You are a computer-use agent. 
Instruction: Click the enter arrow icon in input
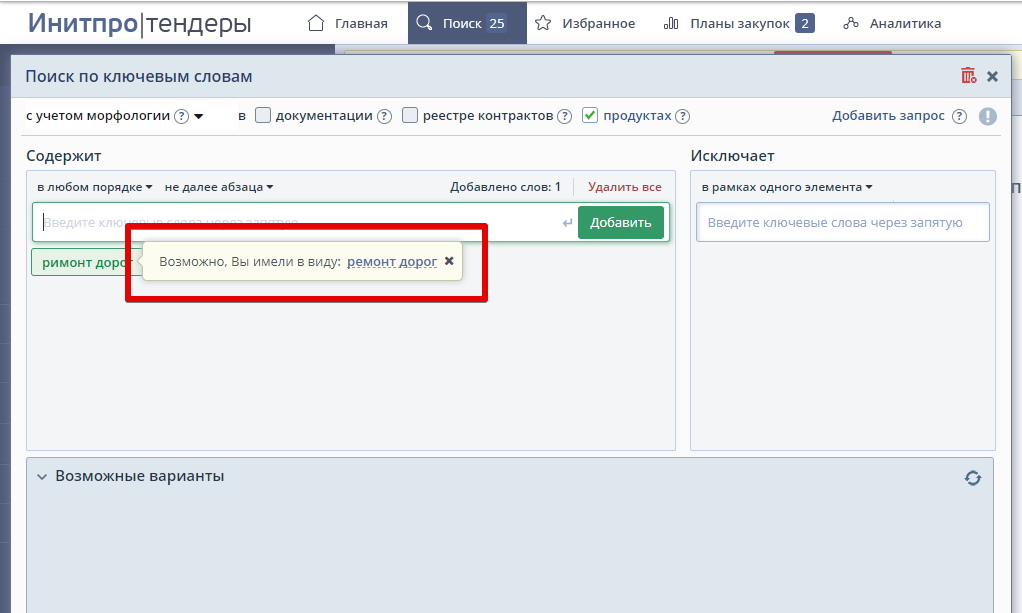click(x=567, y=223)
